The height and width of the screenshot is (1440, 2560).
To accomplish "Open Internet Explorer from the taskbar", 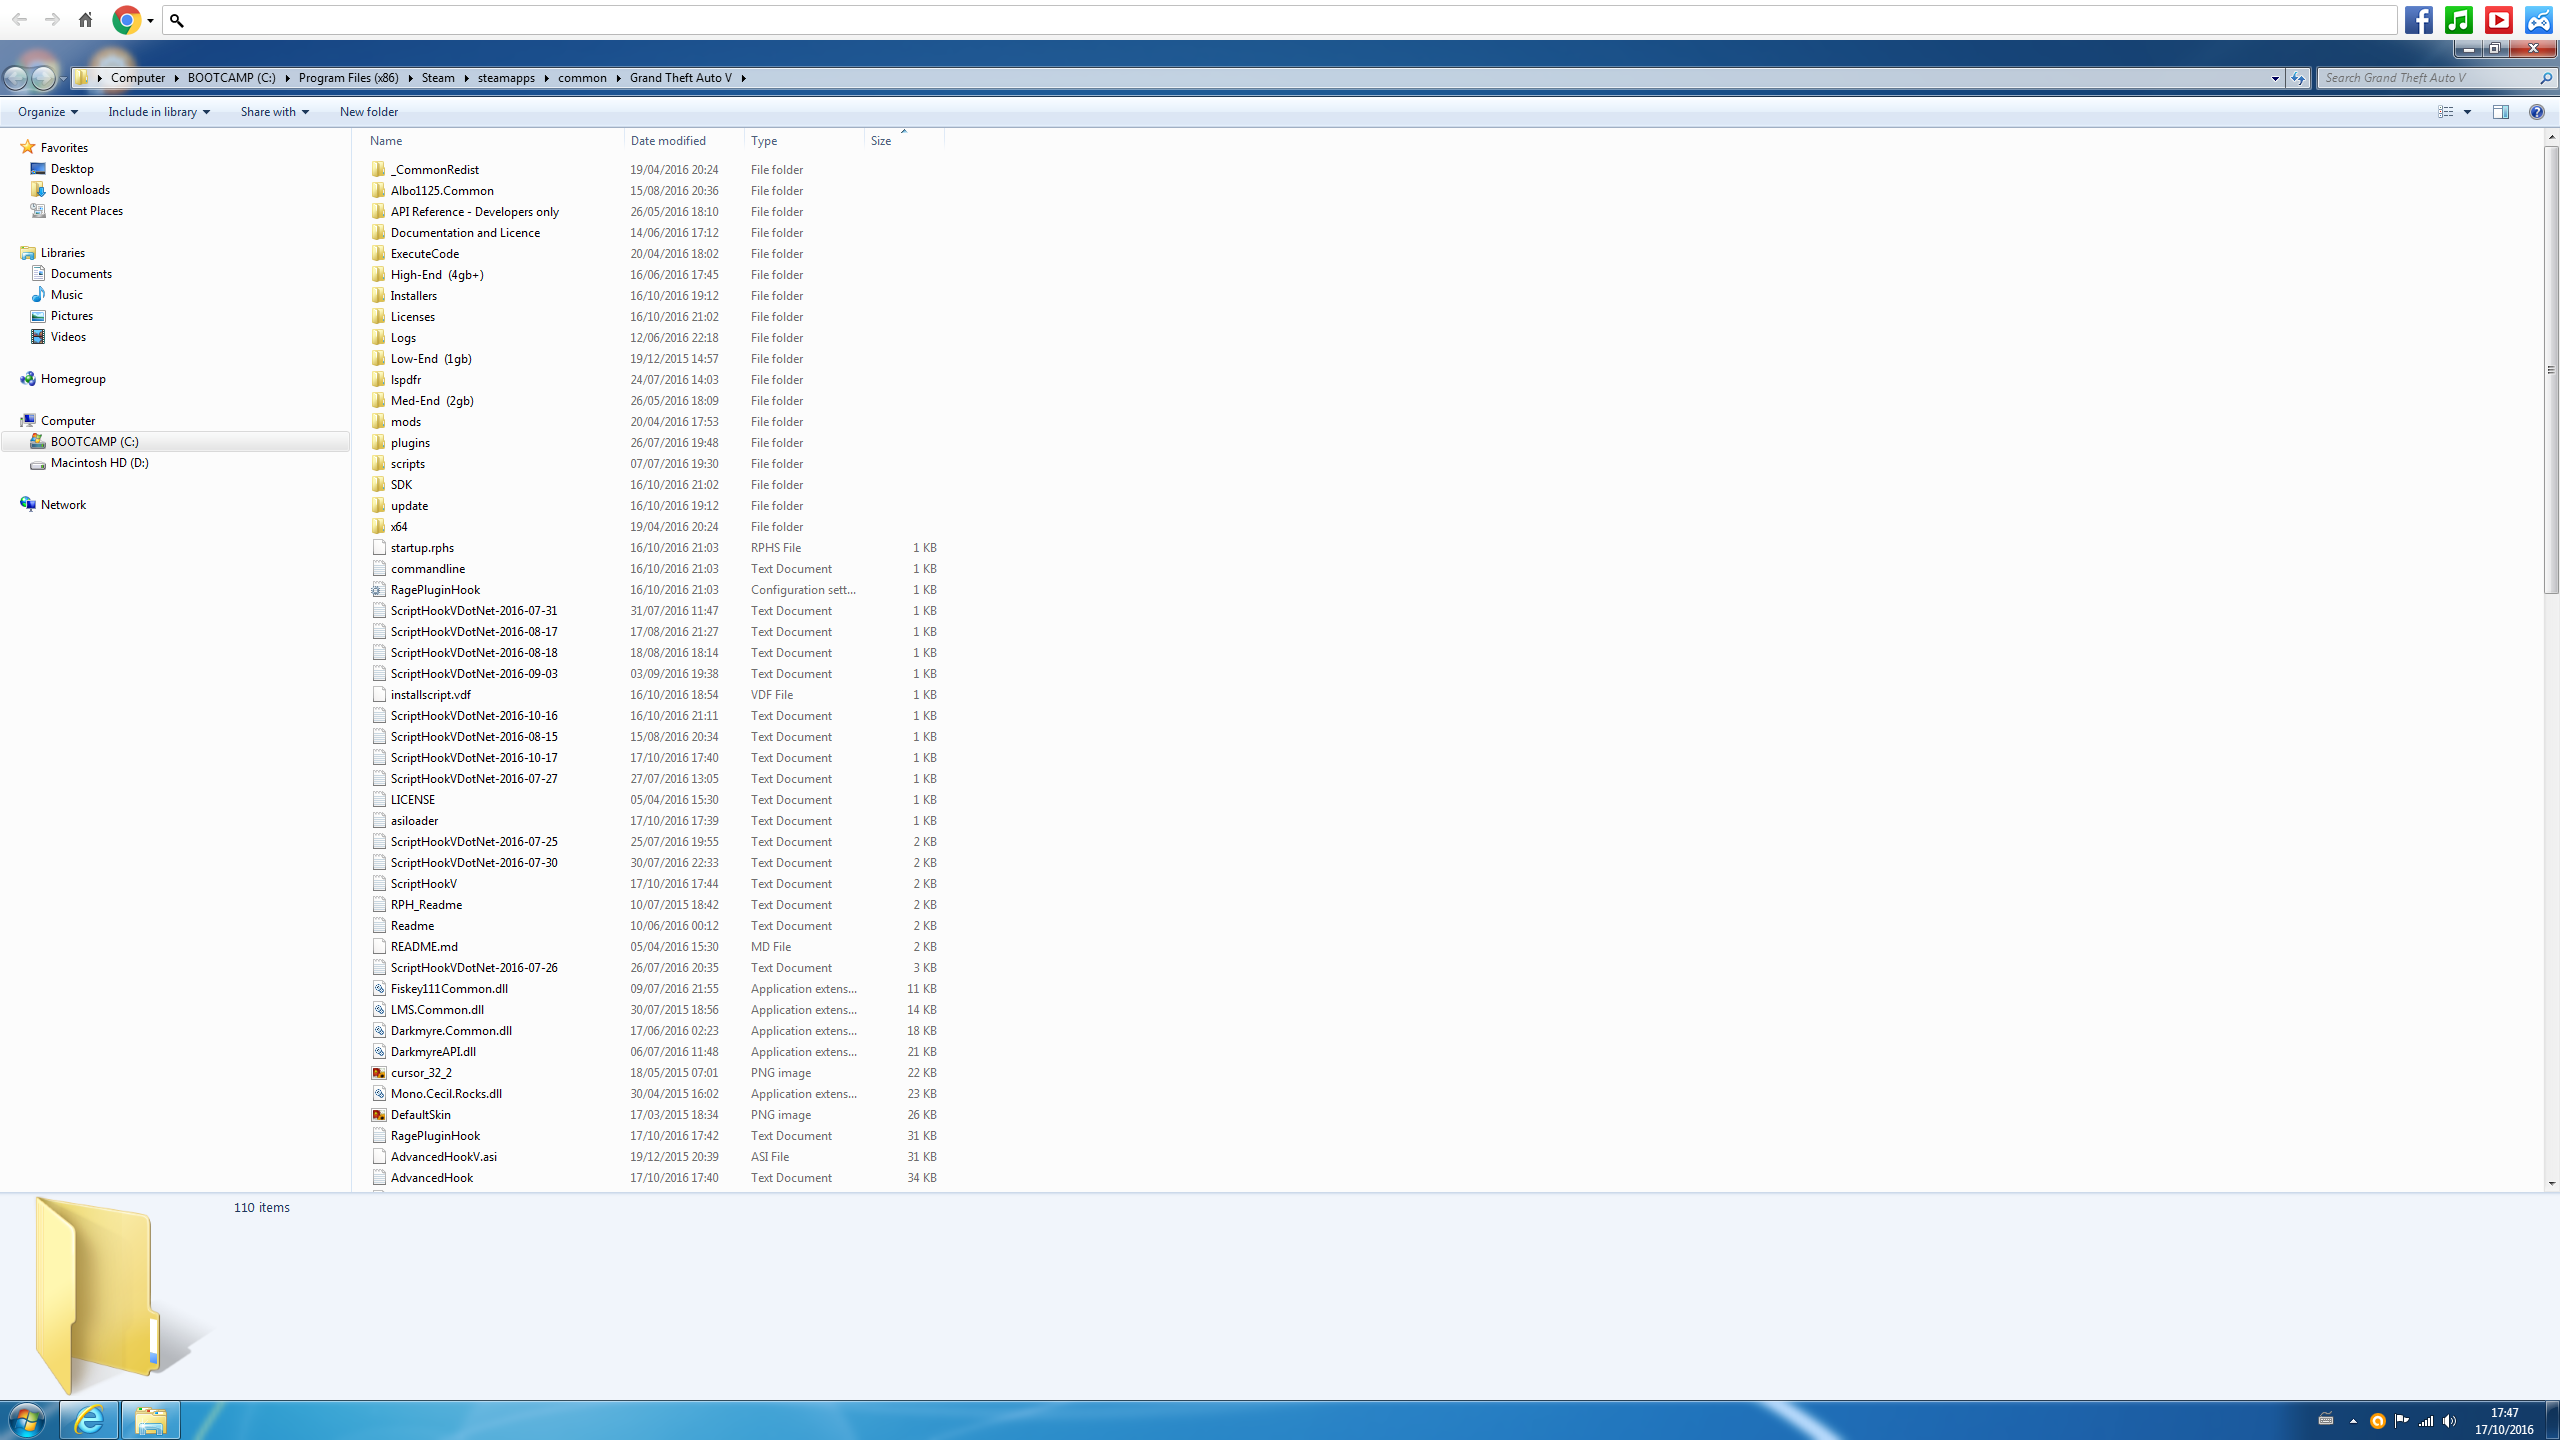I will tap(89, 1419).
